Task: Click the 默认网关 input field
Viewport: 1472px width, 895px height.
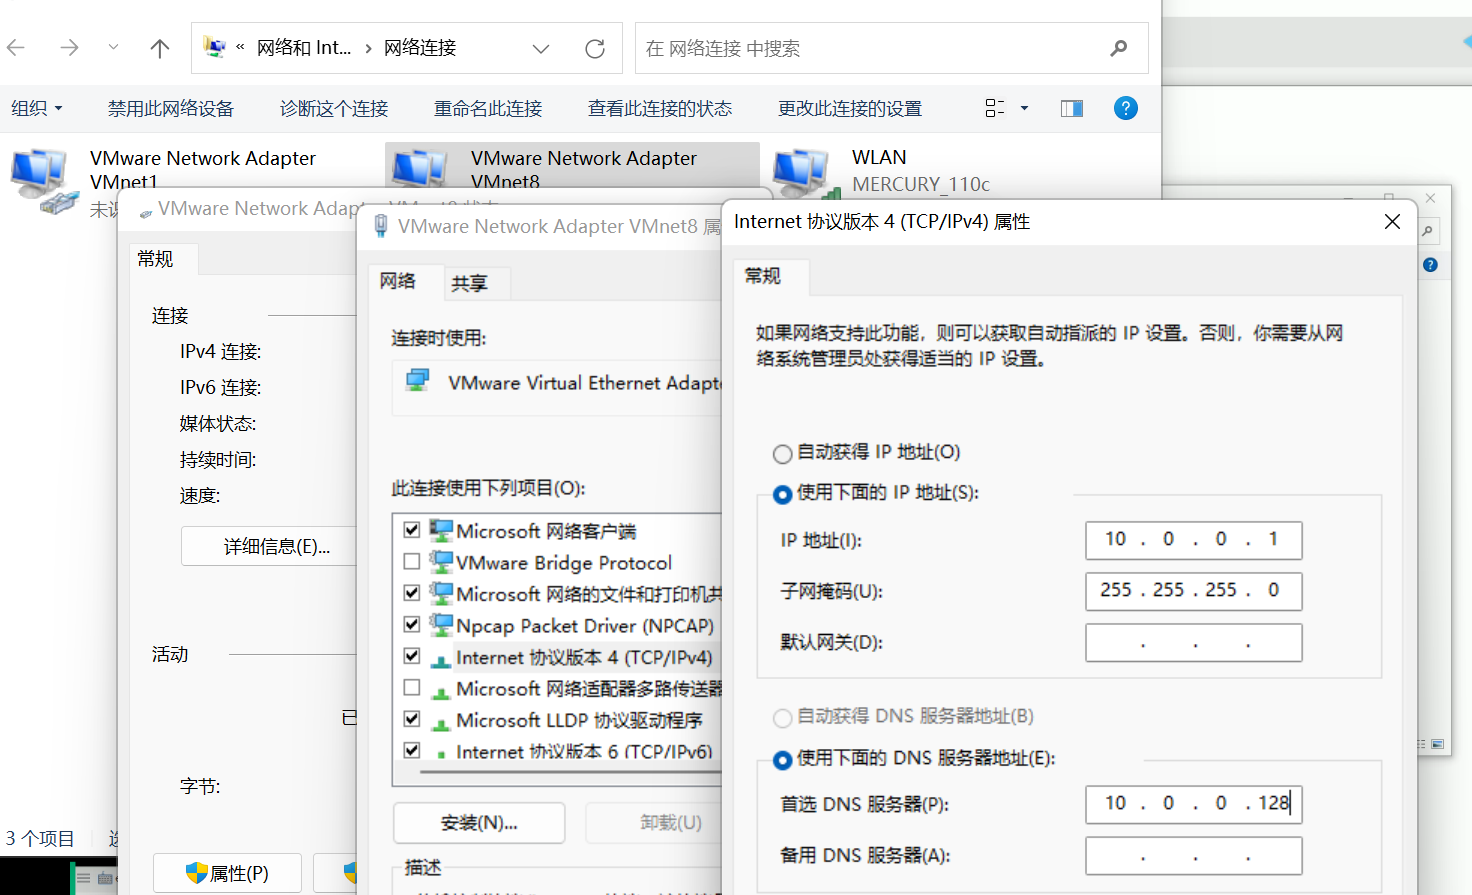Action: pyautogui.click(x=1194, y=643)
